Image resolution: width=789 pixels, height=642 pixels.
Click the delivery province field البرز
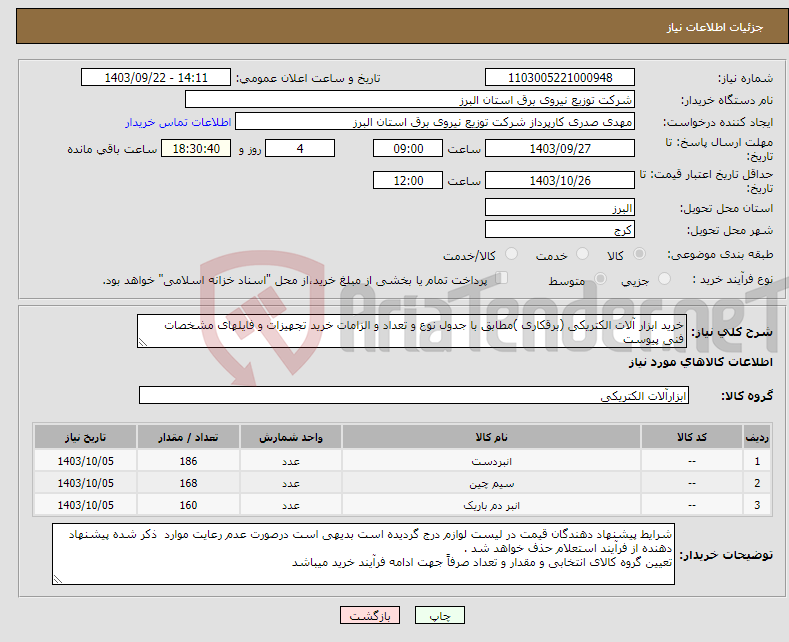pos(560,207)
